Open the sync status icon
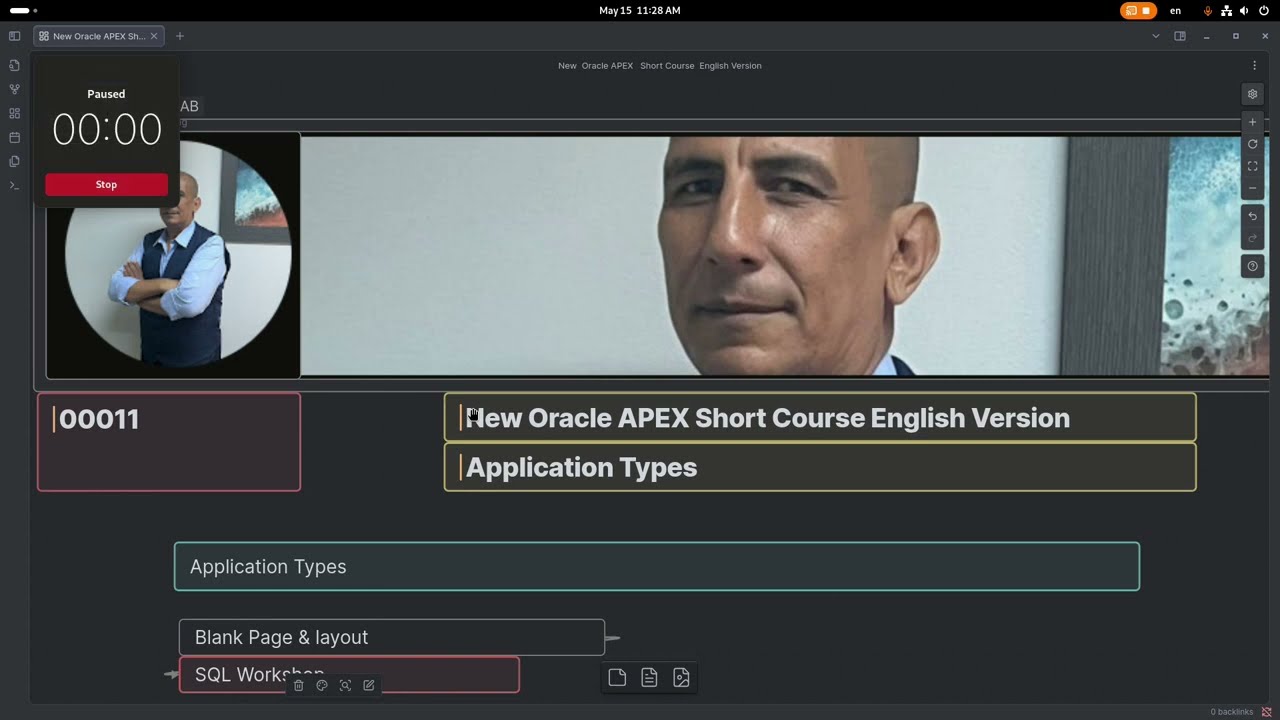The width and height of the screenshot is (1280, 720). [1267, 712]
